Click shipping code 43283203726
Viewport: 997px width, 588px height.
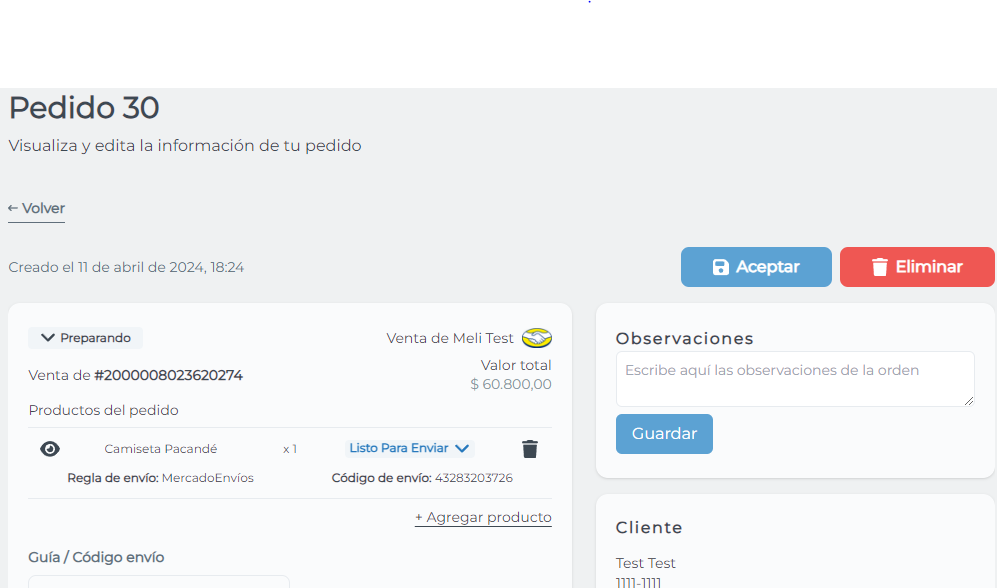pos(474,478)
